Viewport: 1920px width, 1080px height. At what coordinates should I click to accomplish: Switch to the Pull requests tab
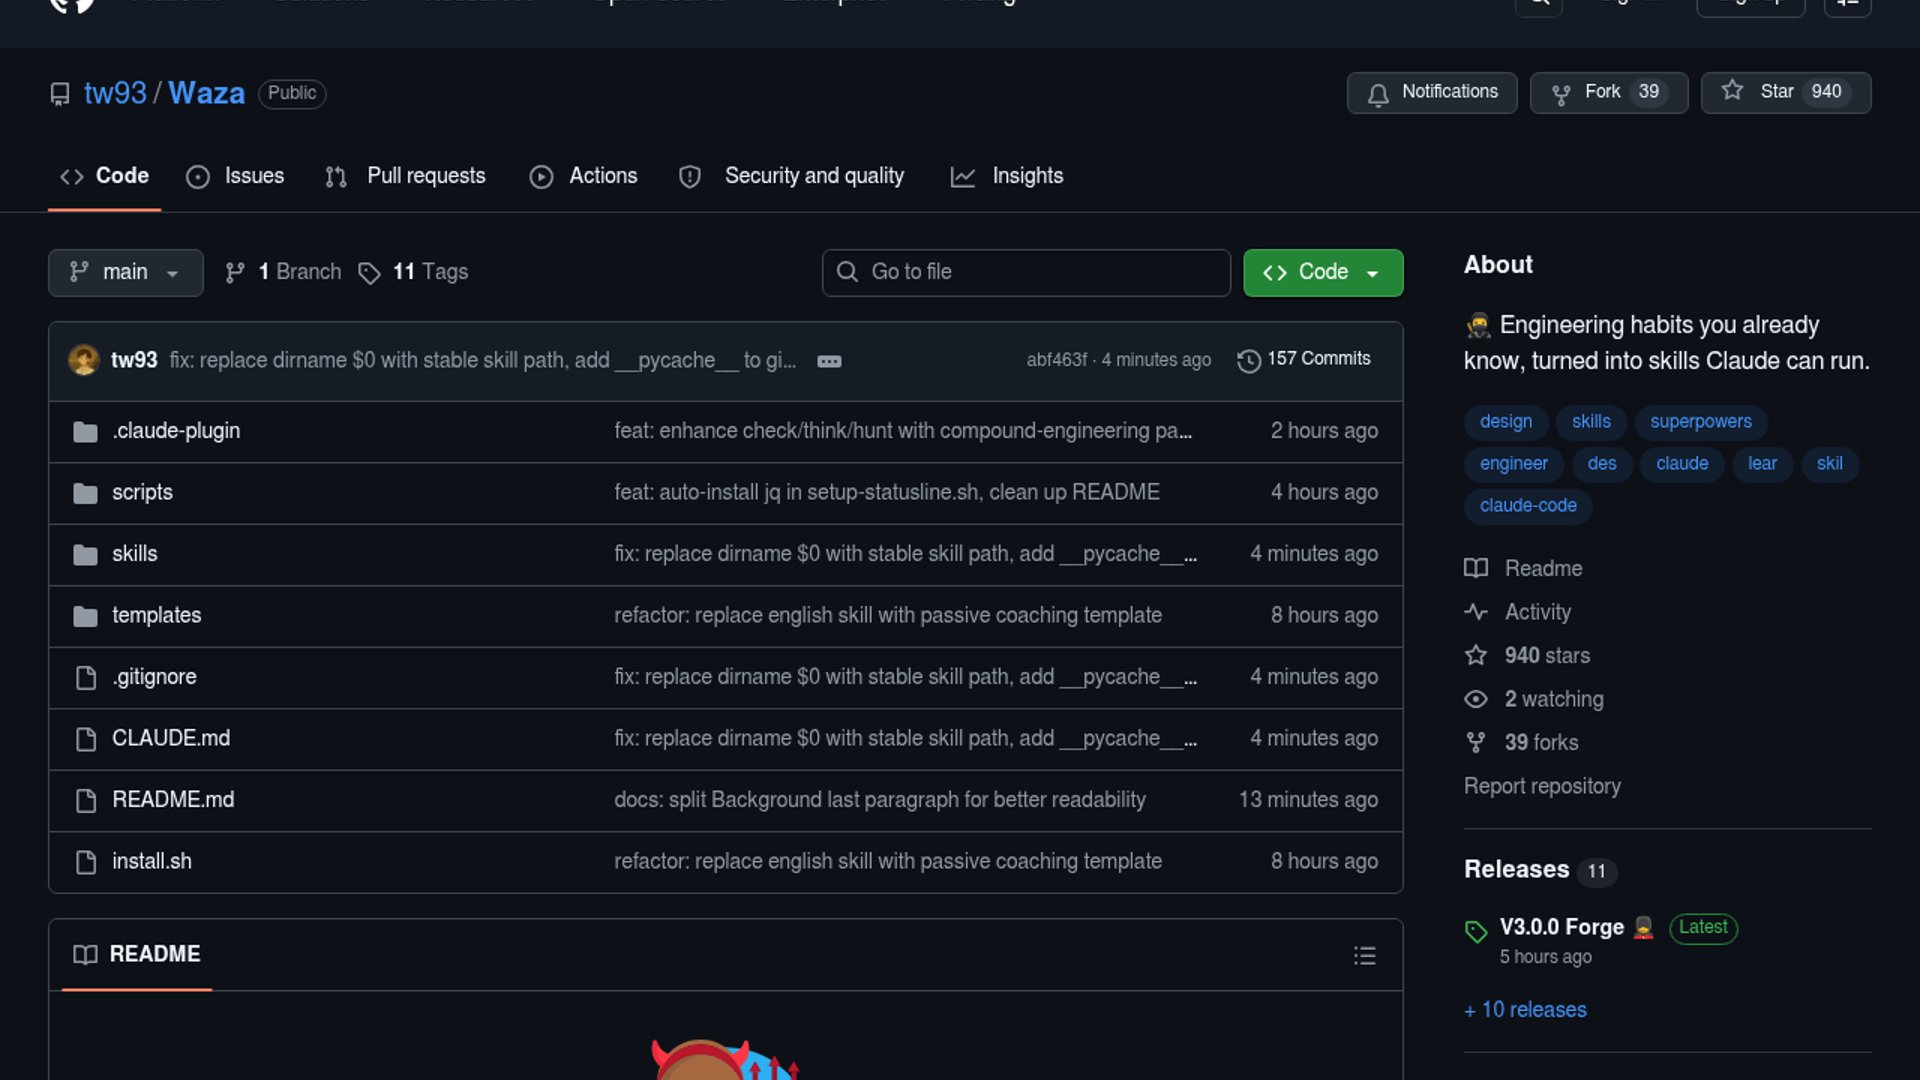(x=406, y=176)
